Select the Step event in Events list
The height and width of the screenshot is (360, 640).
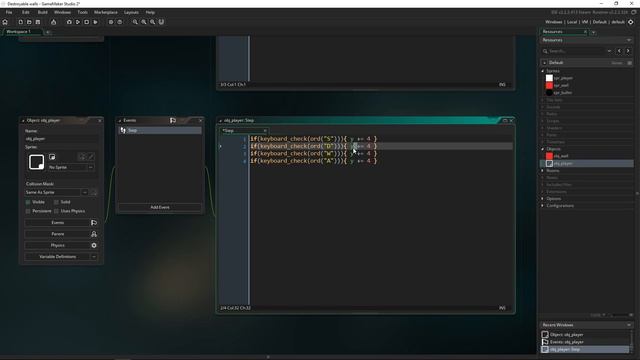point(160,130)
